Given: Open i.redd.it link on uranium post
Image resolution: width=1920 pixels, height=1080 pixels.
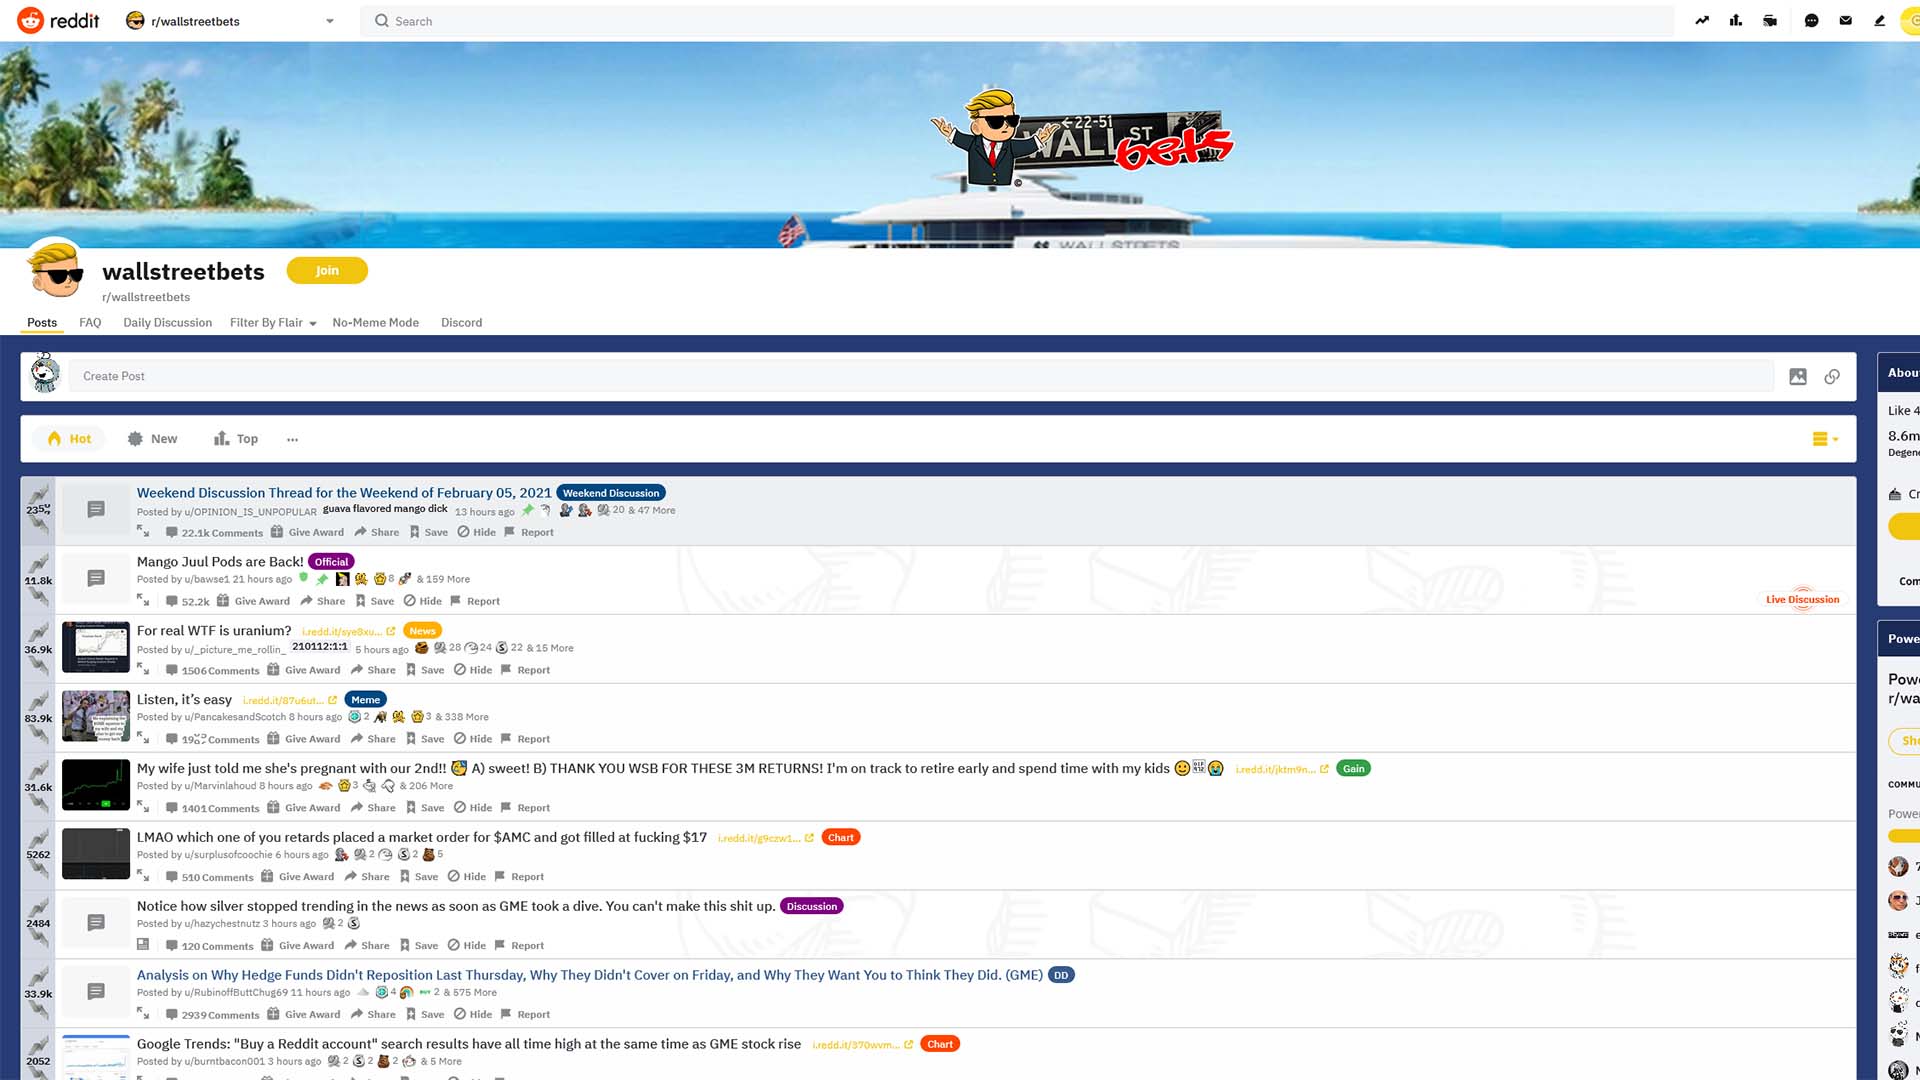Looking at the screenshot, I should pos(349,632).
